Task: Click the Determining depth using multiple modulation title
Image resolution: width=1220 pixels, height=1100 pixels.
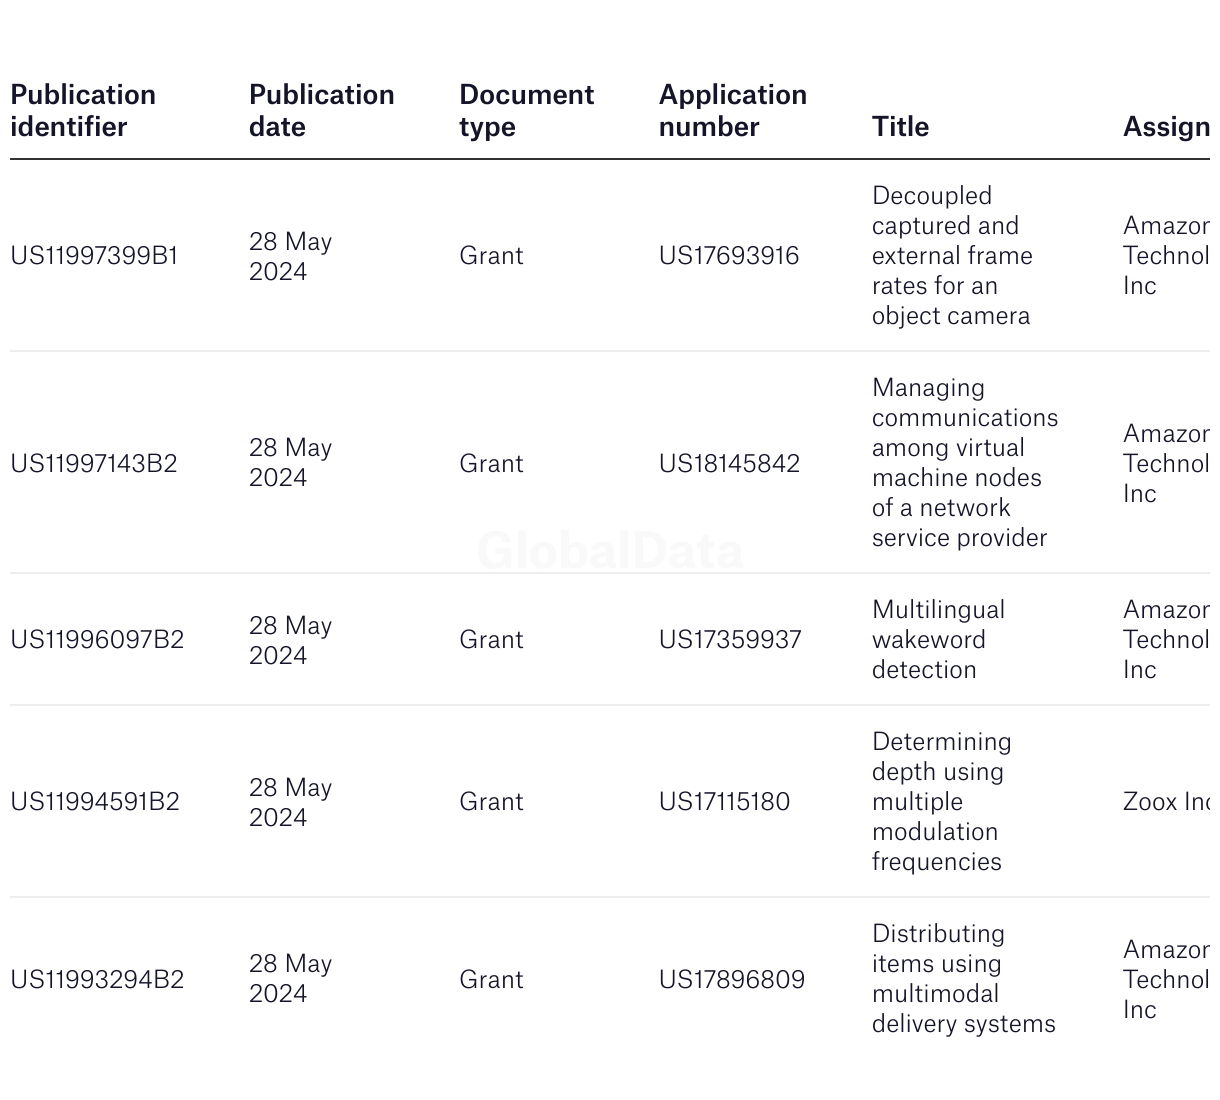Action: [x=942, y=802]
